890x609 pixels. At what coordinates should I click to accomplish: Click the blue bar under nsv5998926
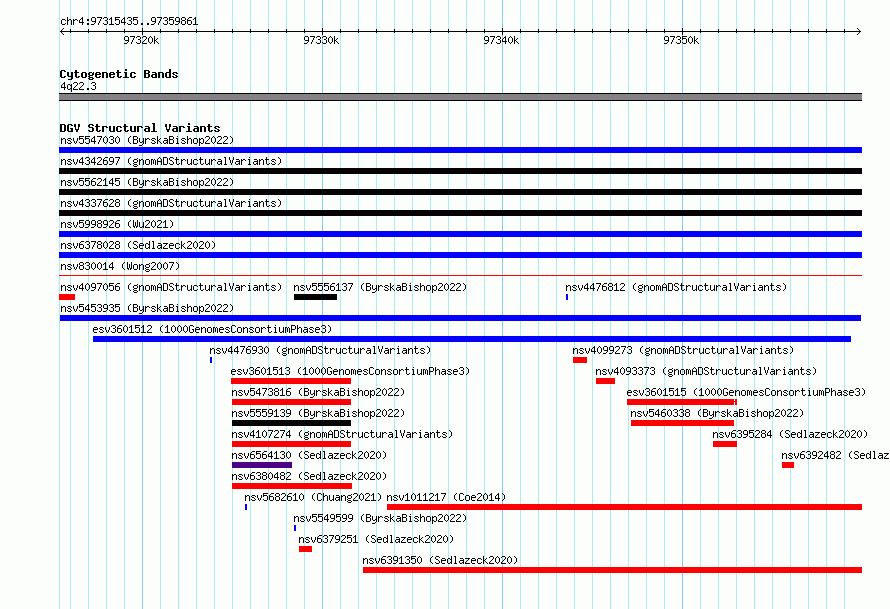pyautogui.click(x=460, y=234)
